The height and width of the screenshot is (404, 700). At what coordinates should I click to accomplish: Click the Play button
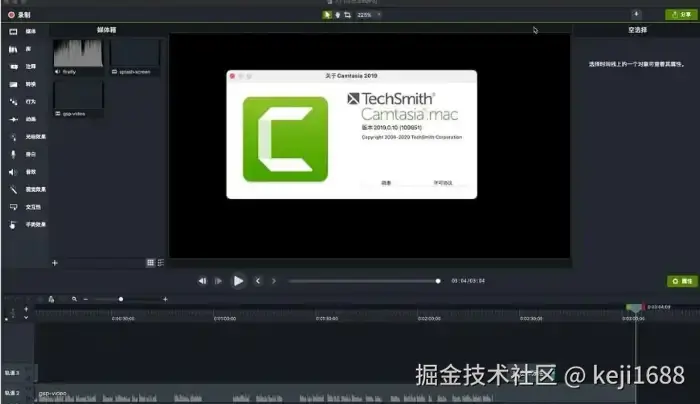coord(238,281)
